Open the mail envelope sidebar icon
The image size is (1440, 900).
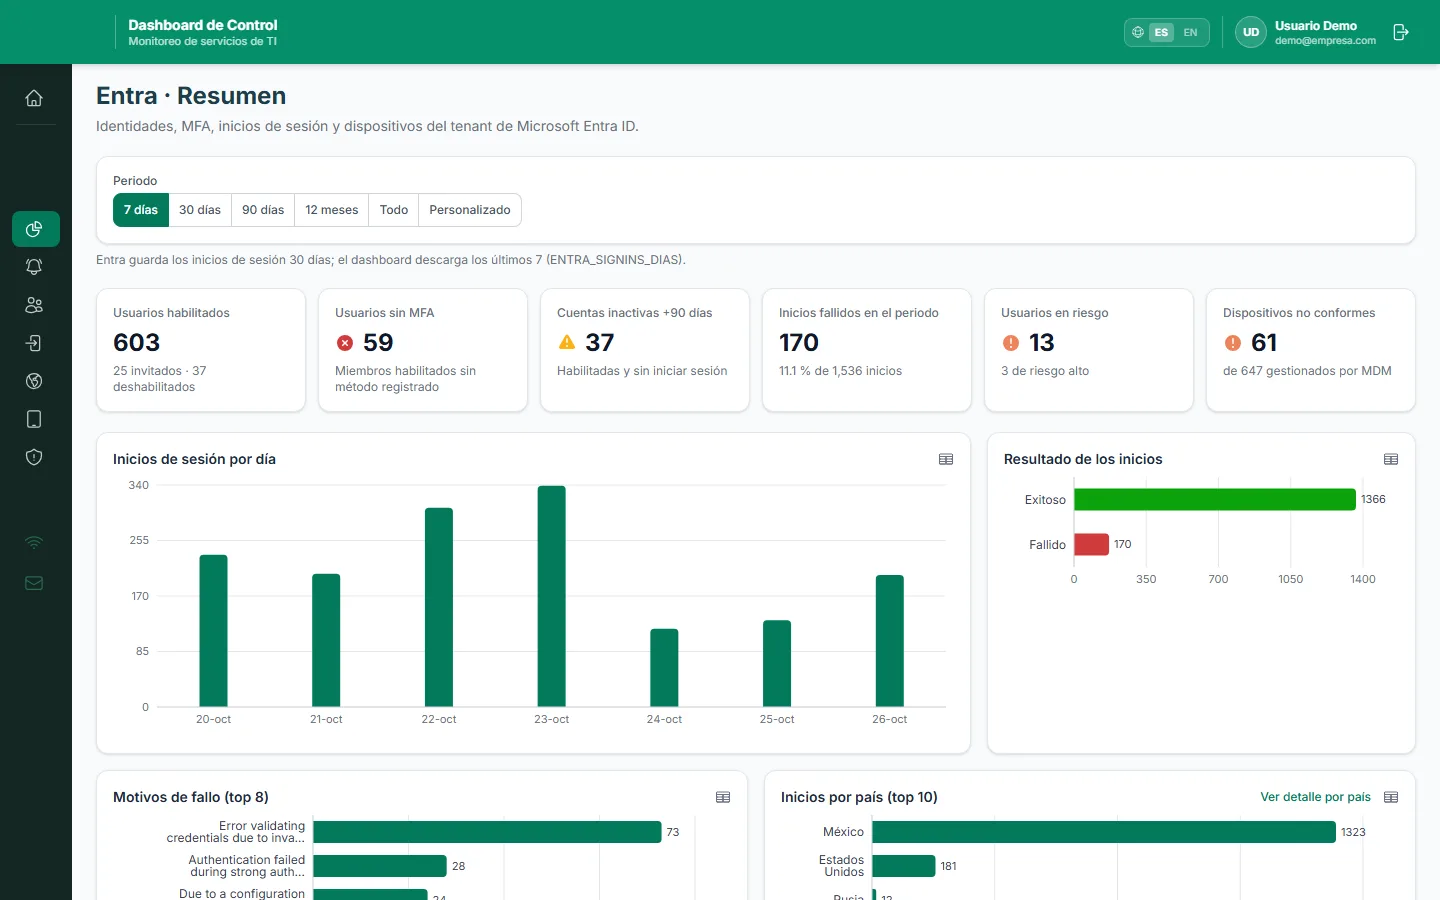tap(34, 583)
